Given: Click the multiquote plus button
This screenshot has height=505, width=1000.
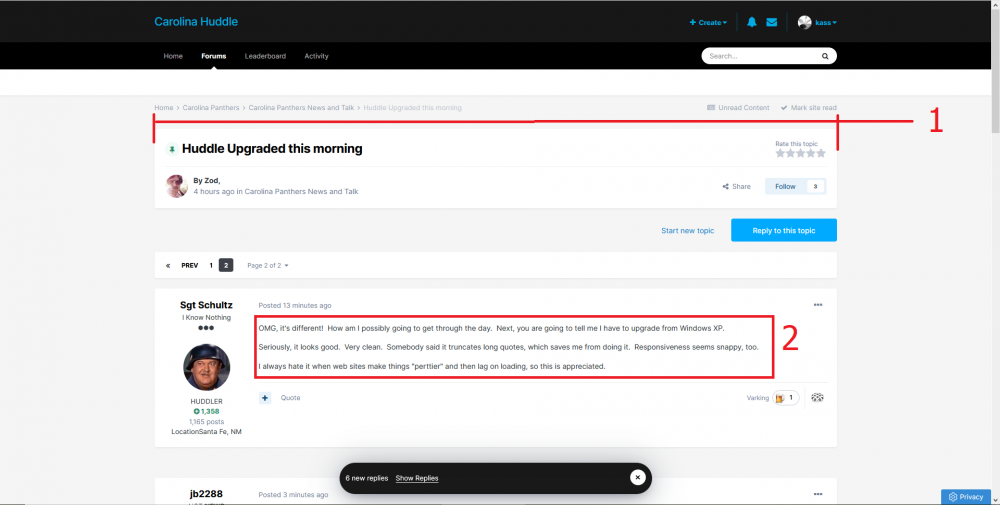Looking at the screenshot, I should coord(265,398).
